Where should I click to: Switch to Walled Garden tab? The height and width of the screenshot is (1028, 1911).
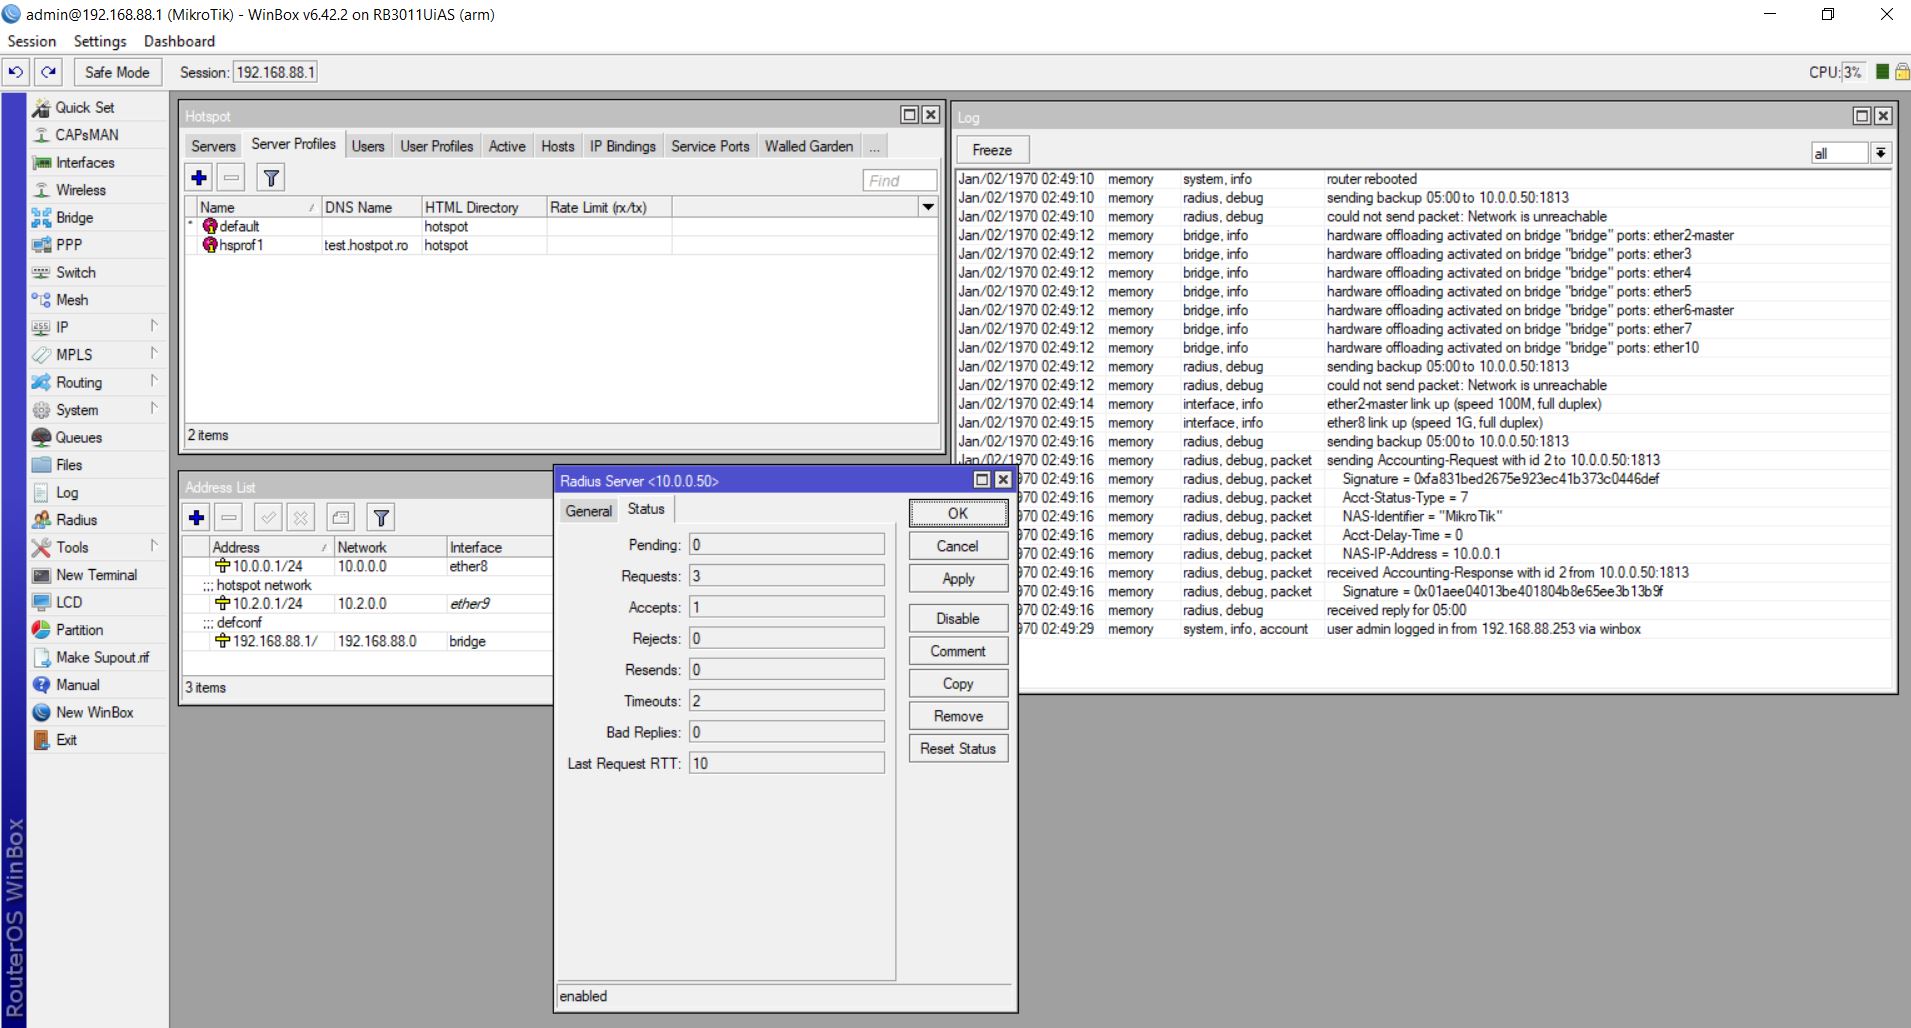[x=809, y=146]
